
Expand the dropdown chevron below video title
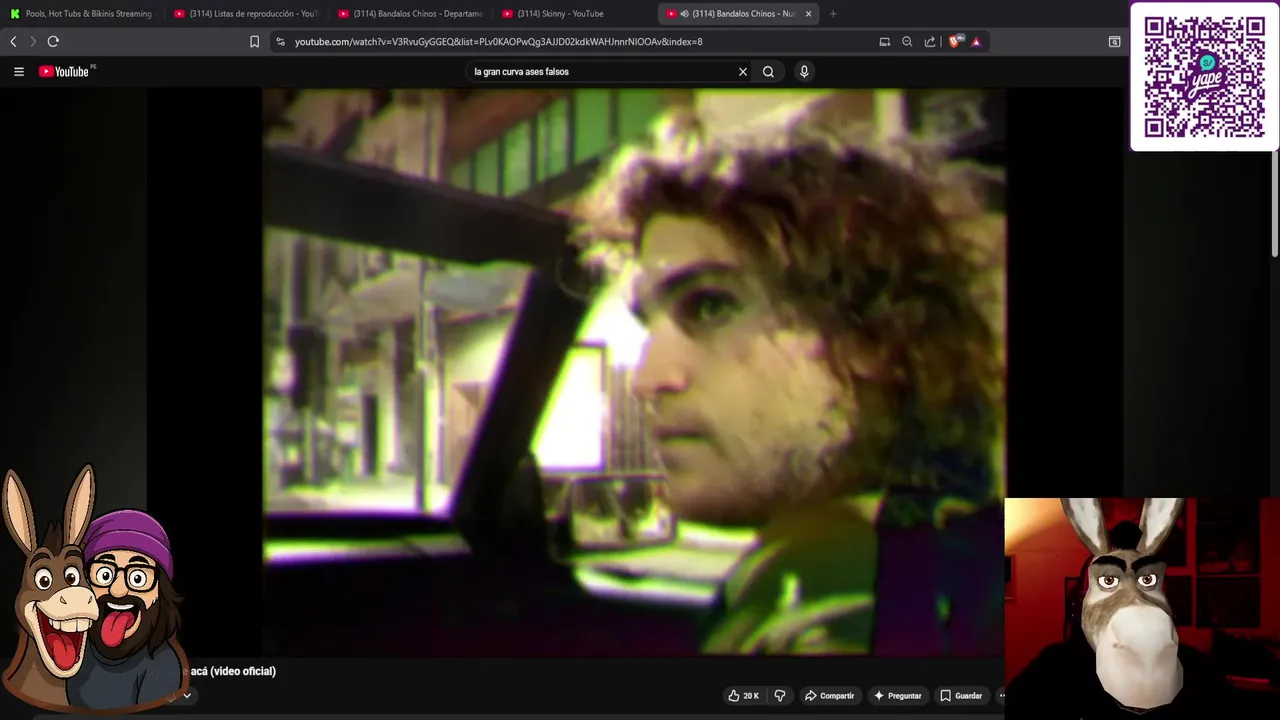pyautogui.click(x=186, y=696)
